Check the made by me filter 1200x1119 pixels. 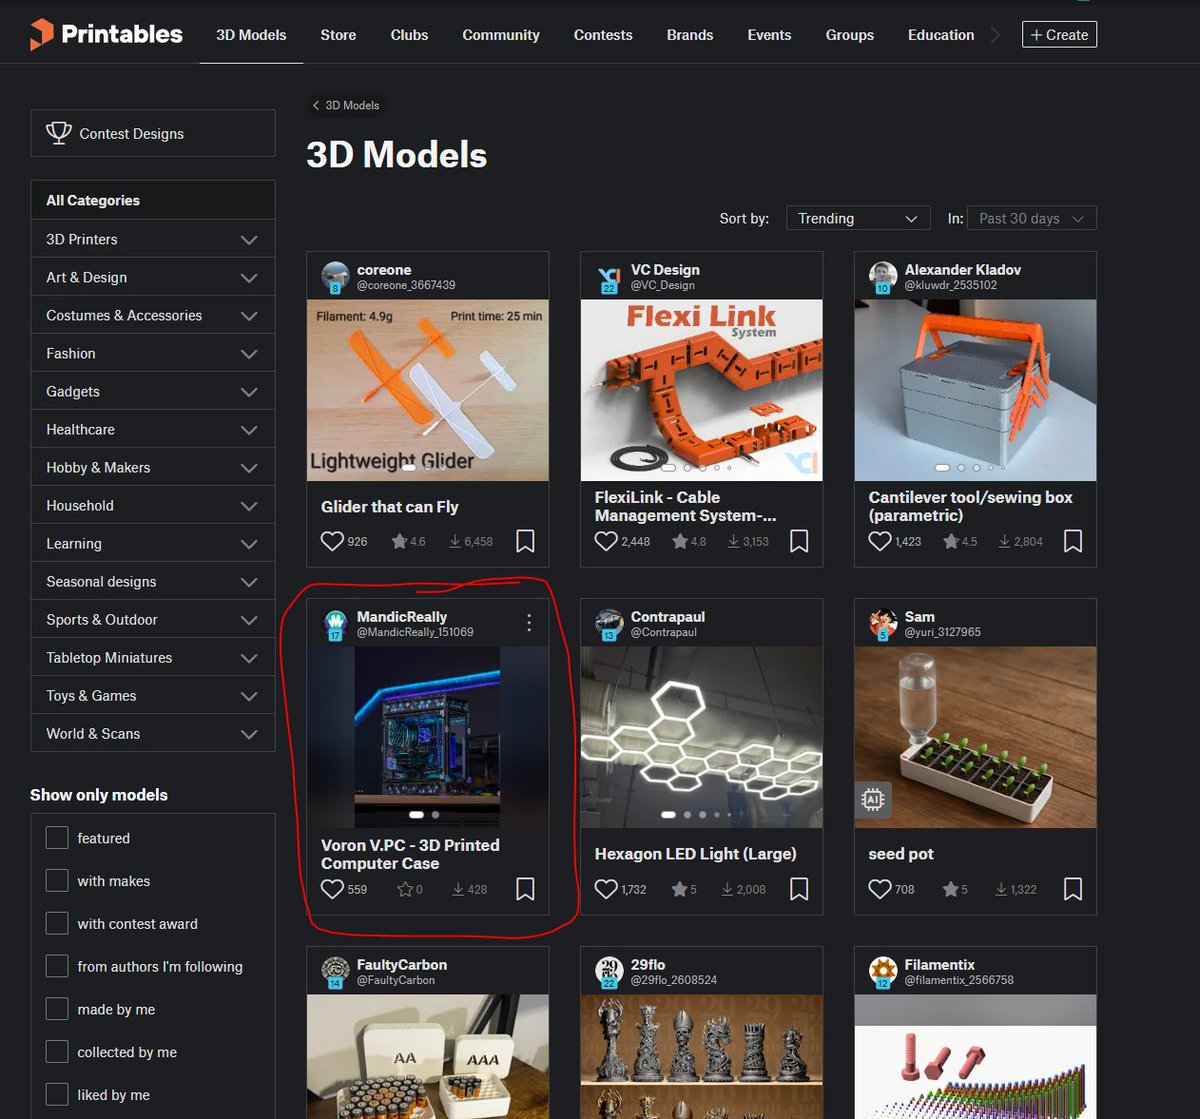[x=57, y=1009]
